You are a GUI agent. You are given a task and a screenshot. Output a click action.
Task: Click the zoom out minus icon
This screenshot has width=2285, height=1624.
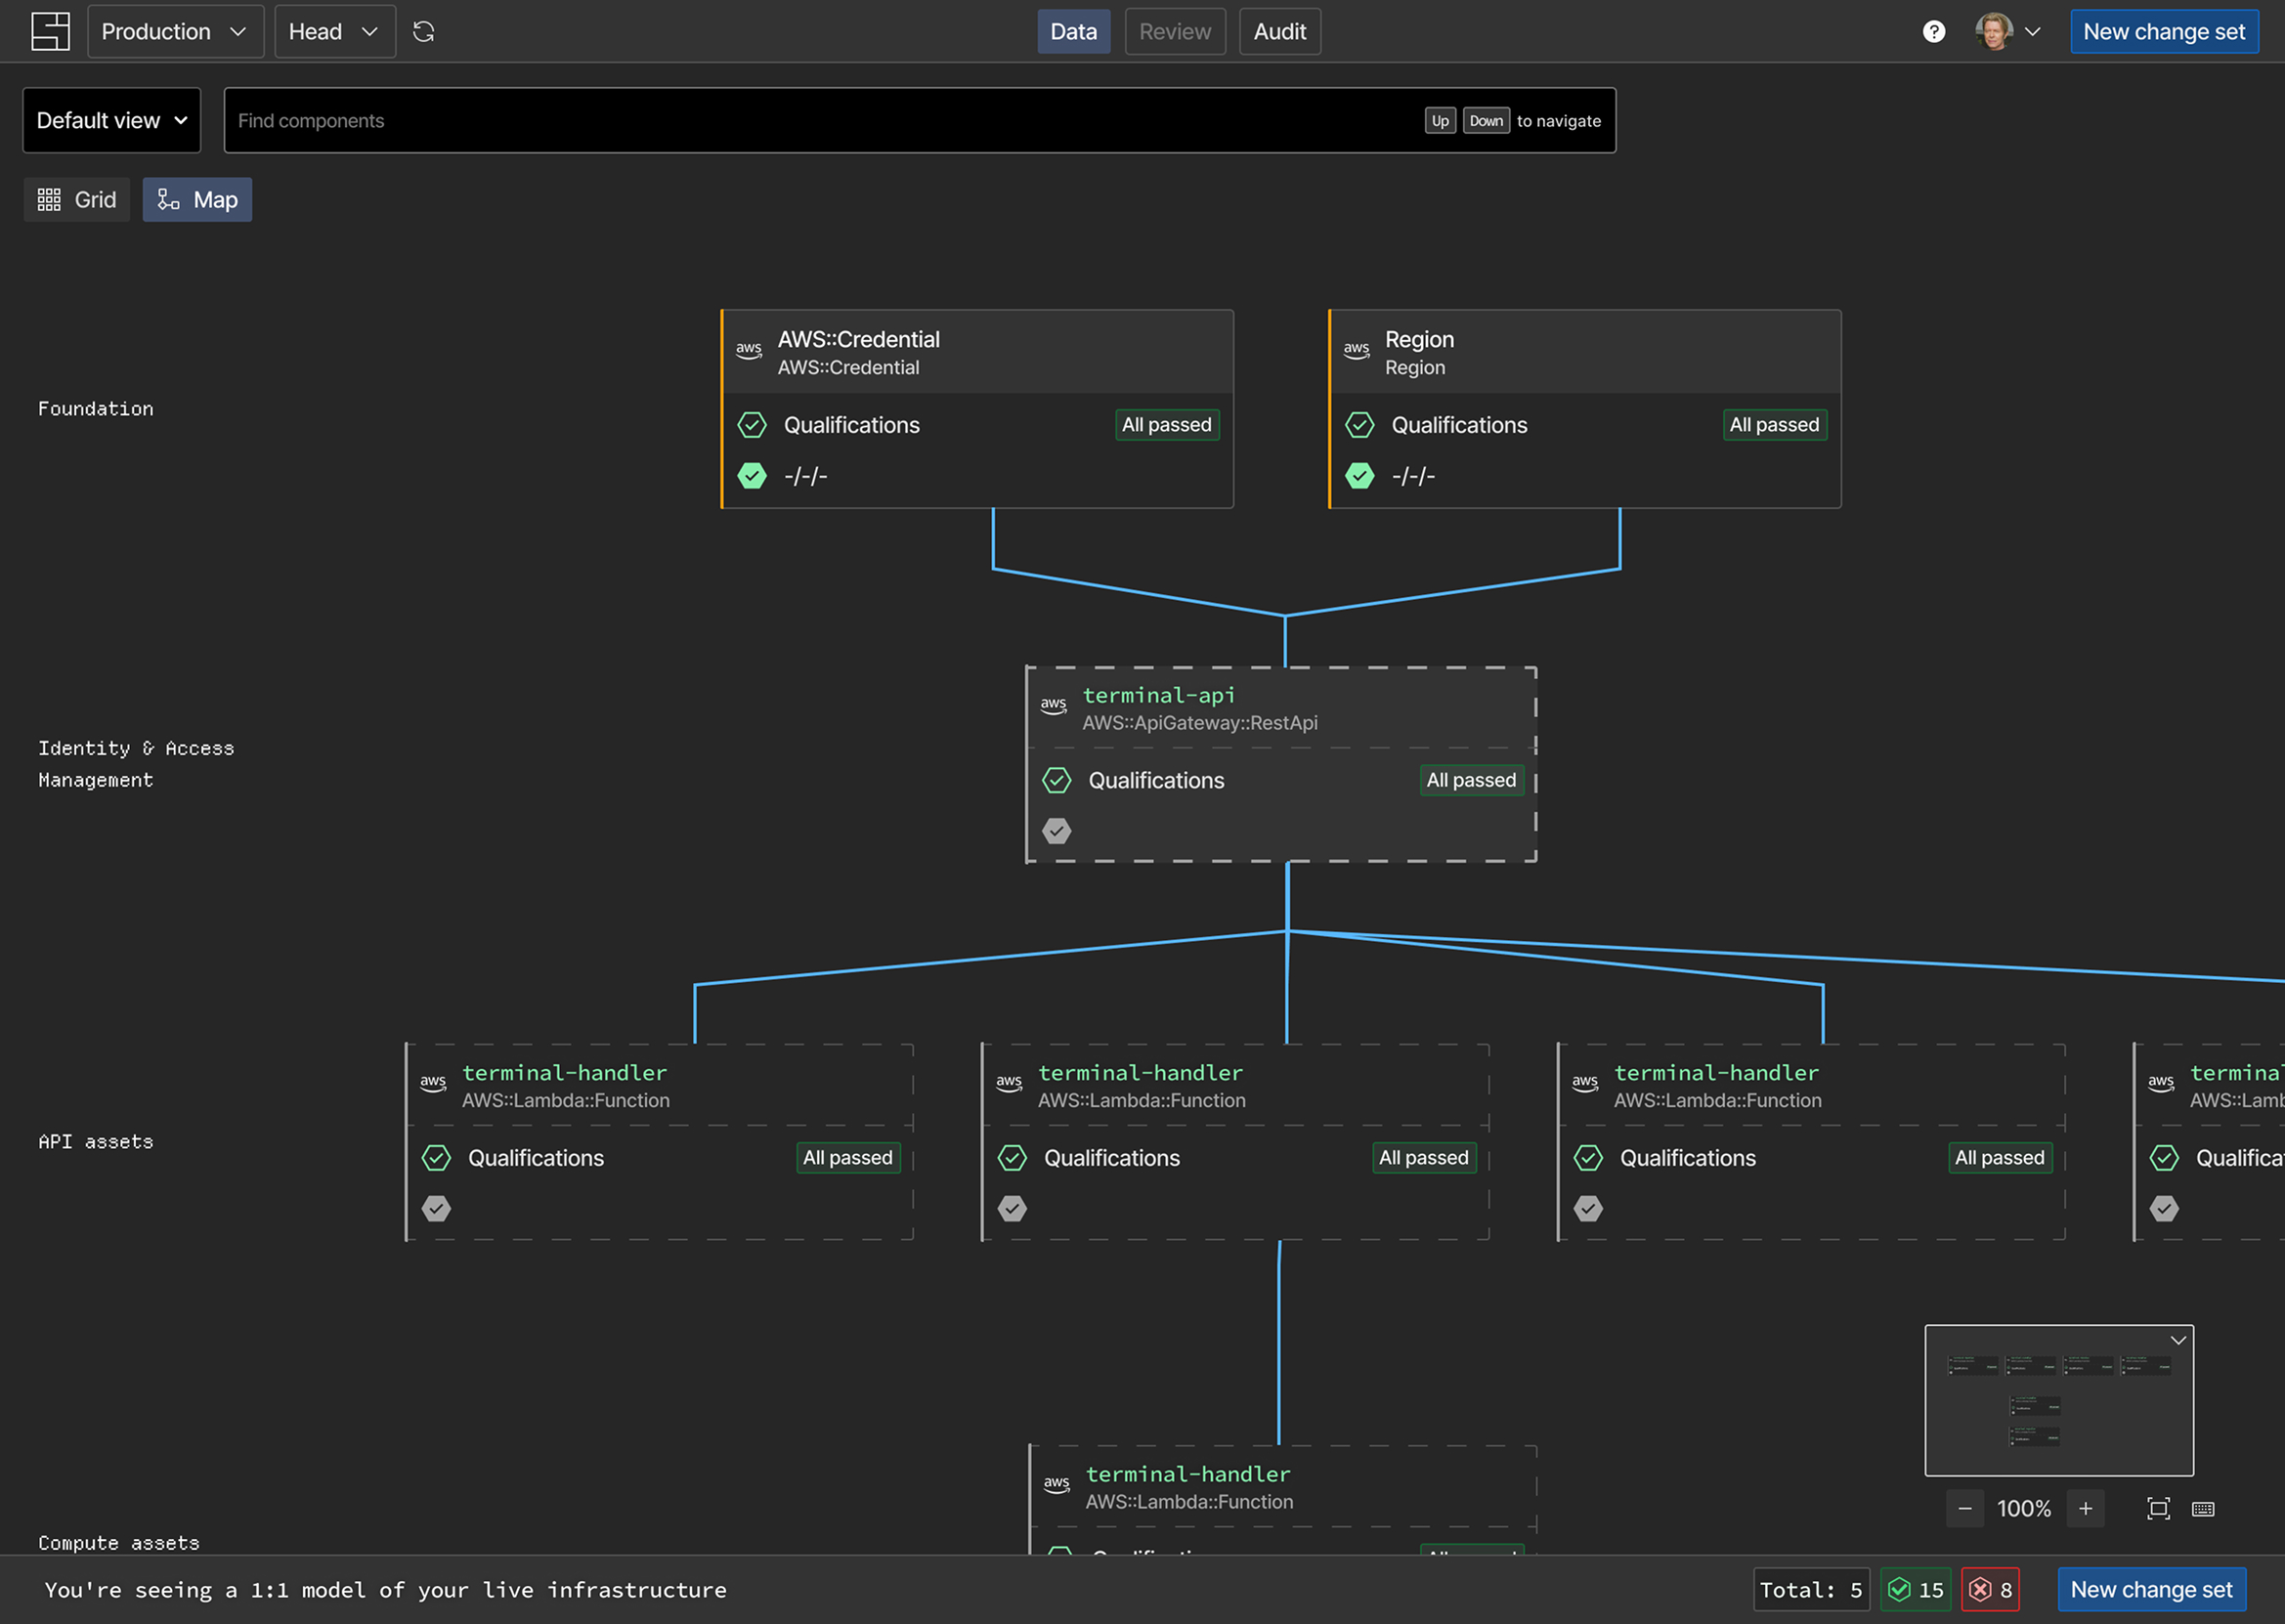coord(1965,1509)
